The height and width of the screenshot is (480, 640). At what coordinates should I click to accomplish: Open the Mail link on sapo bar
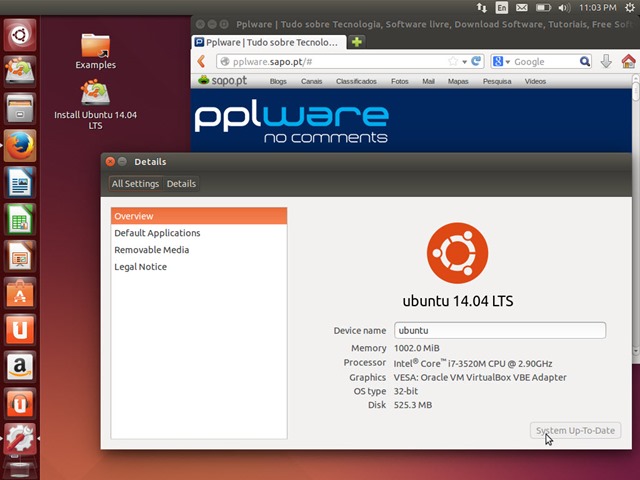[428, 81]
